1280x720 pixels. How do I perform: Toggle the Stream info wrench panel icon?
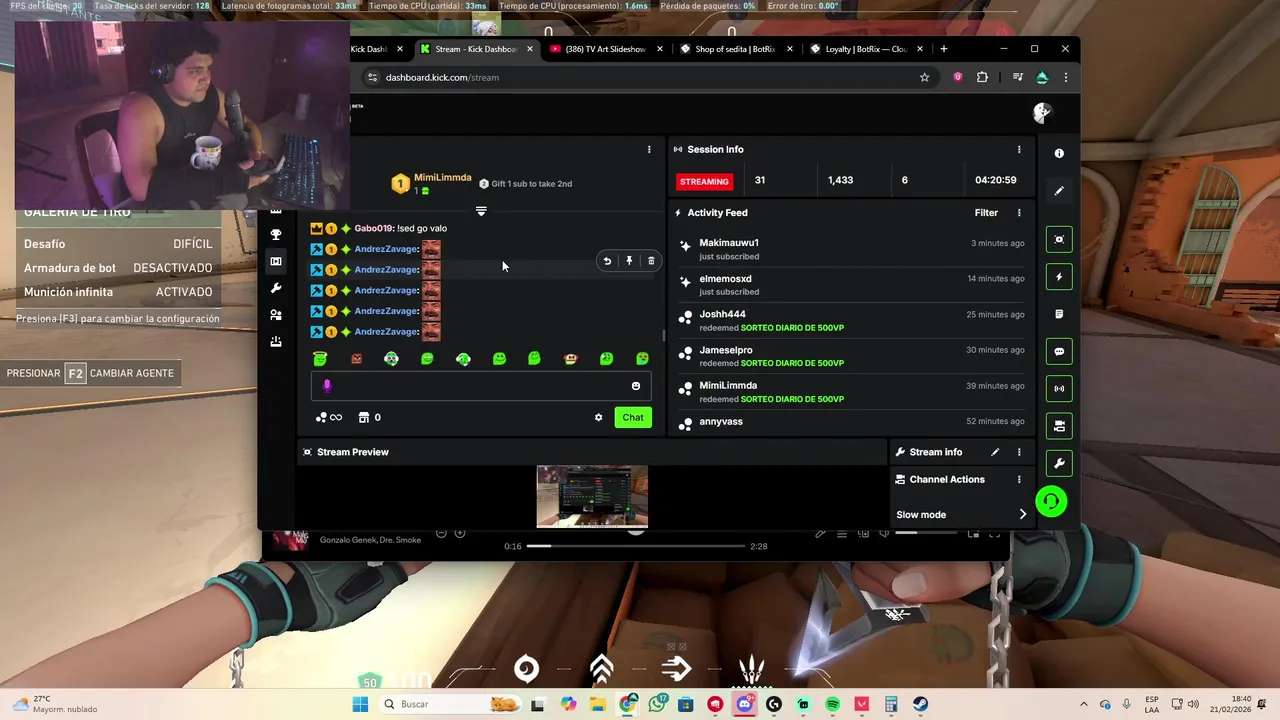point(1059,463)
